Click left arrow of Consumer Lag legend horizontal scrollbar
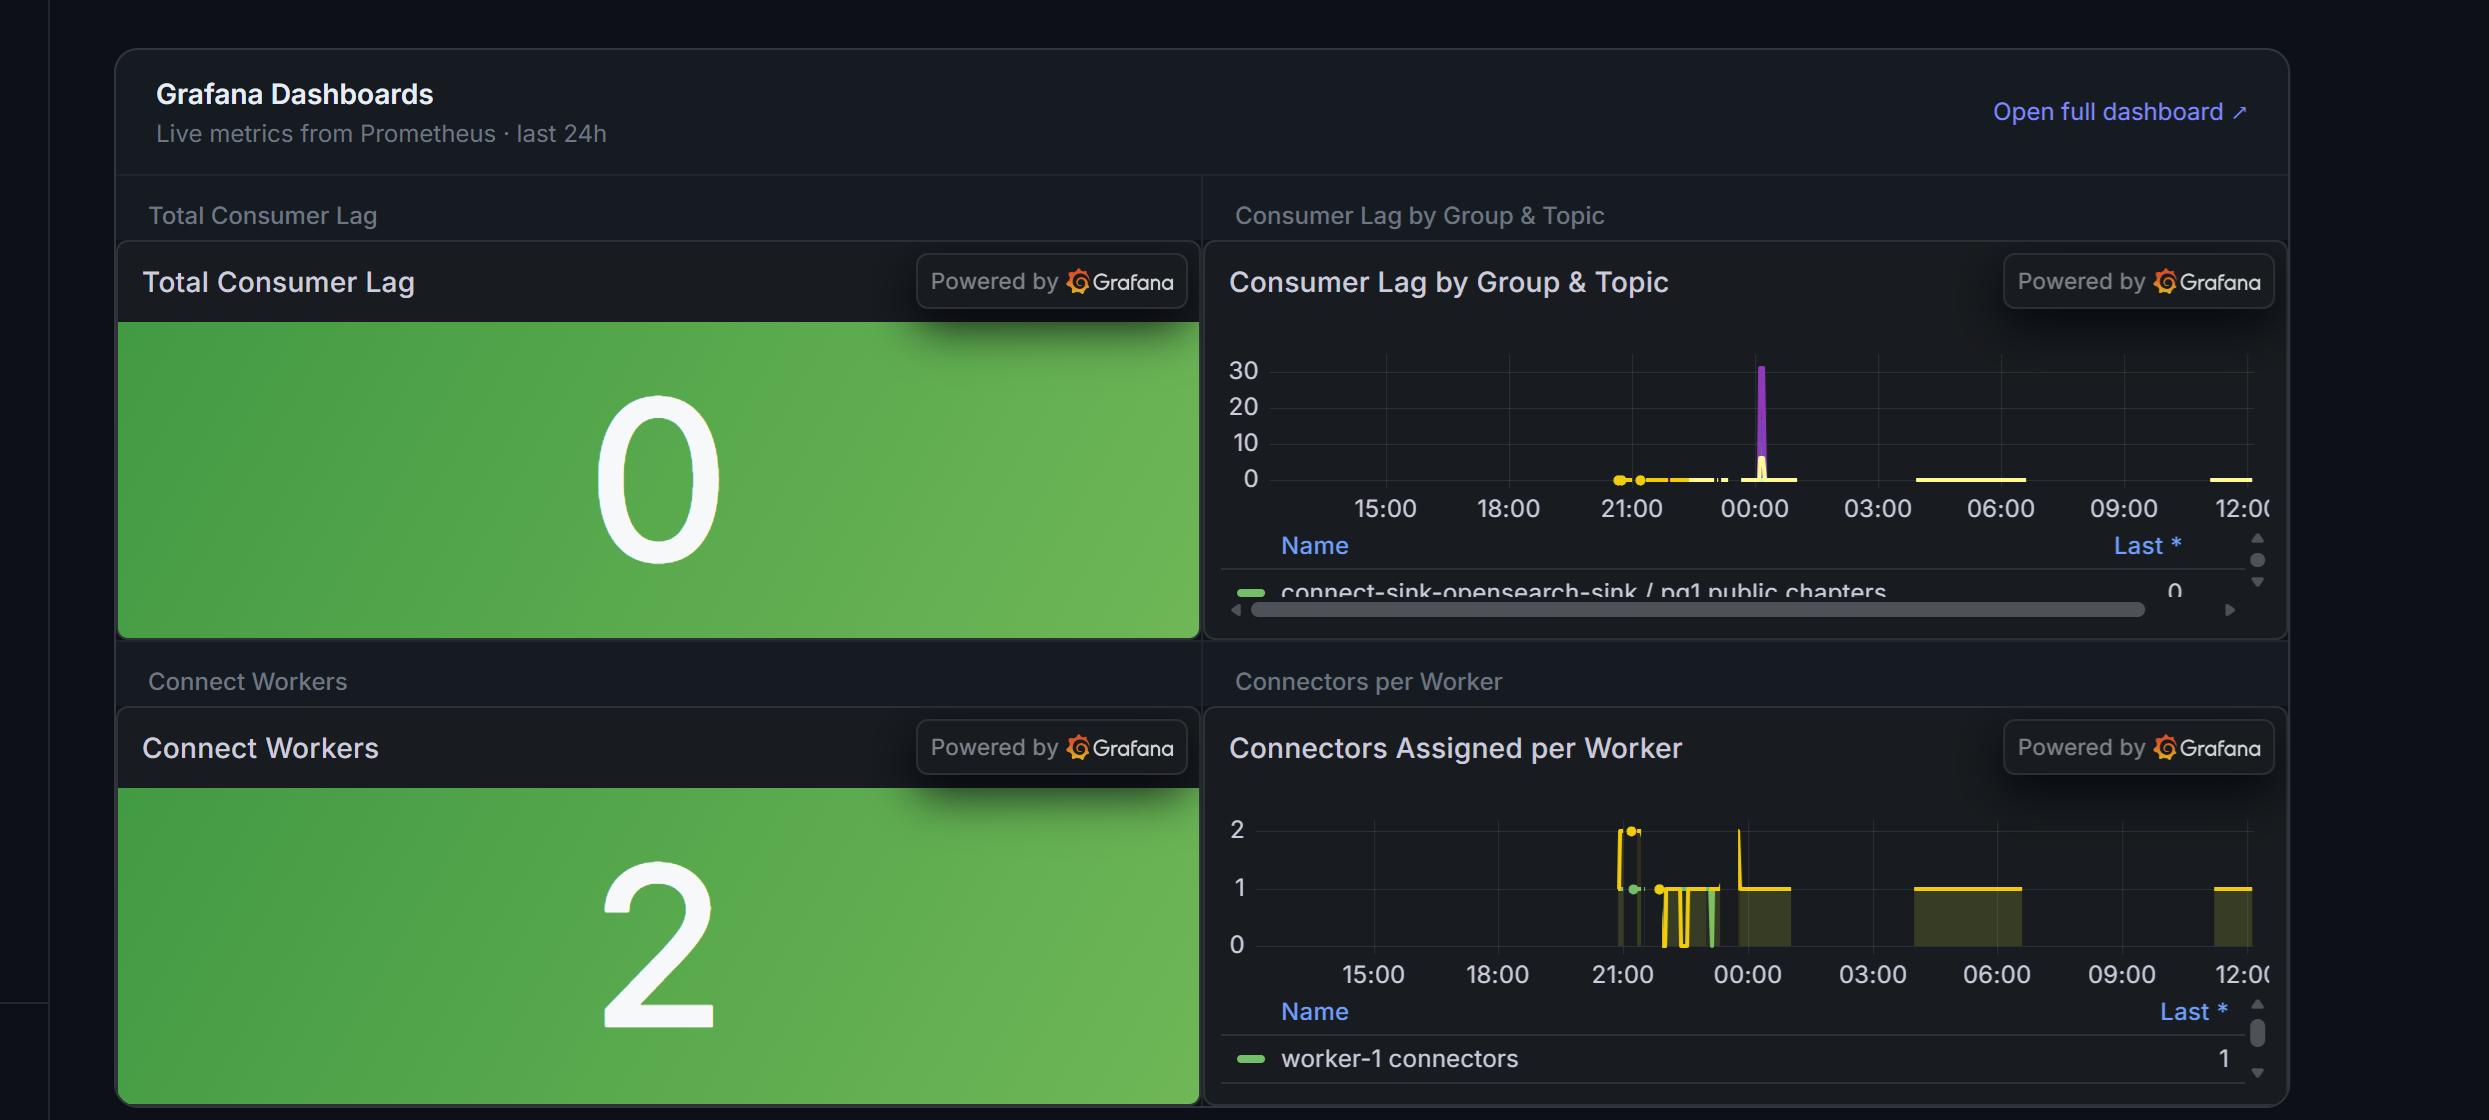 (x=1236, y=610)
